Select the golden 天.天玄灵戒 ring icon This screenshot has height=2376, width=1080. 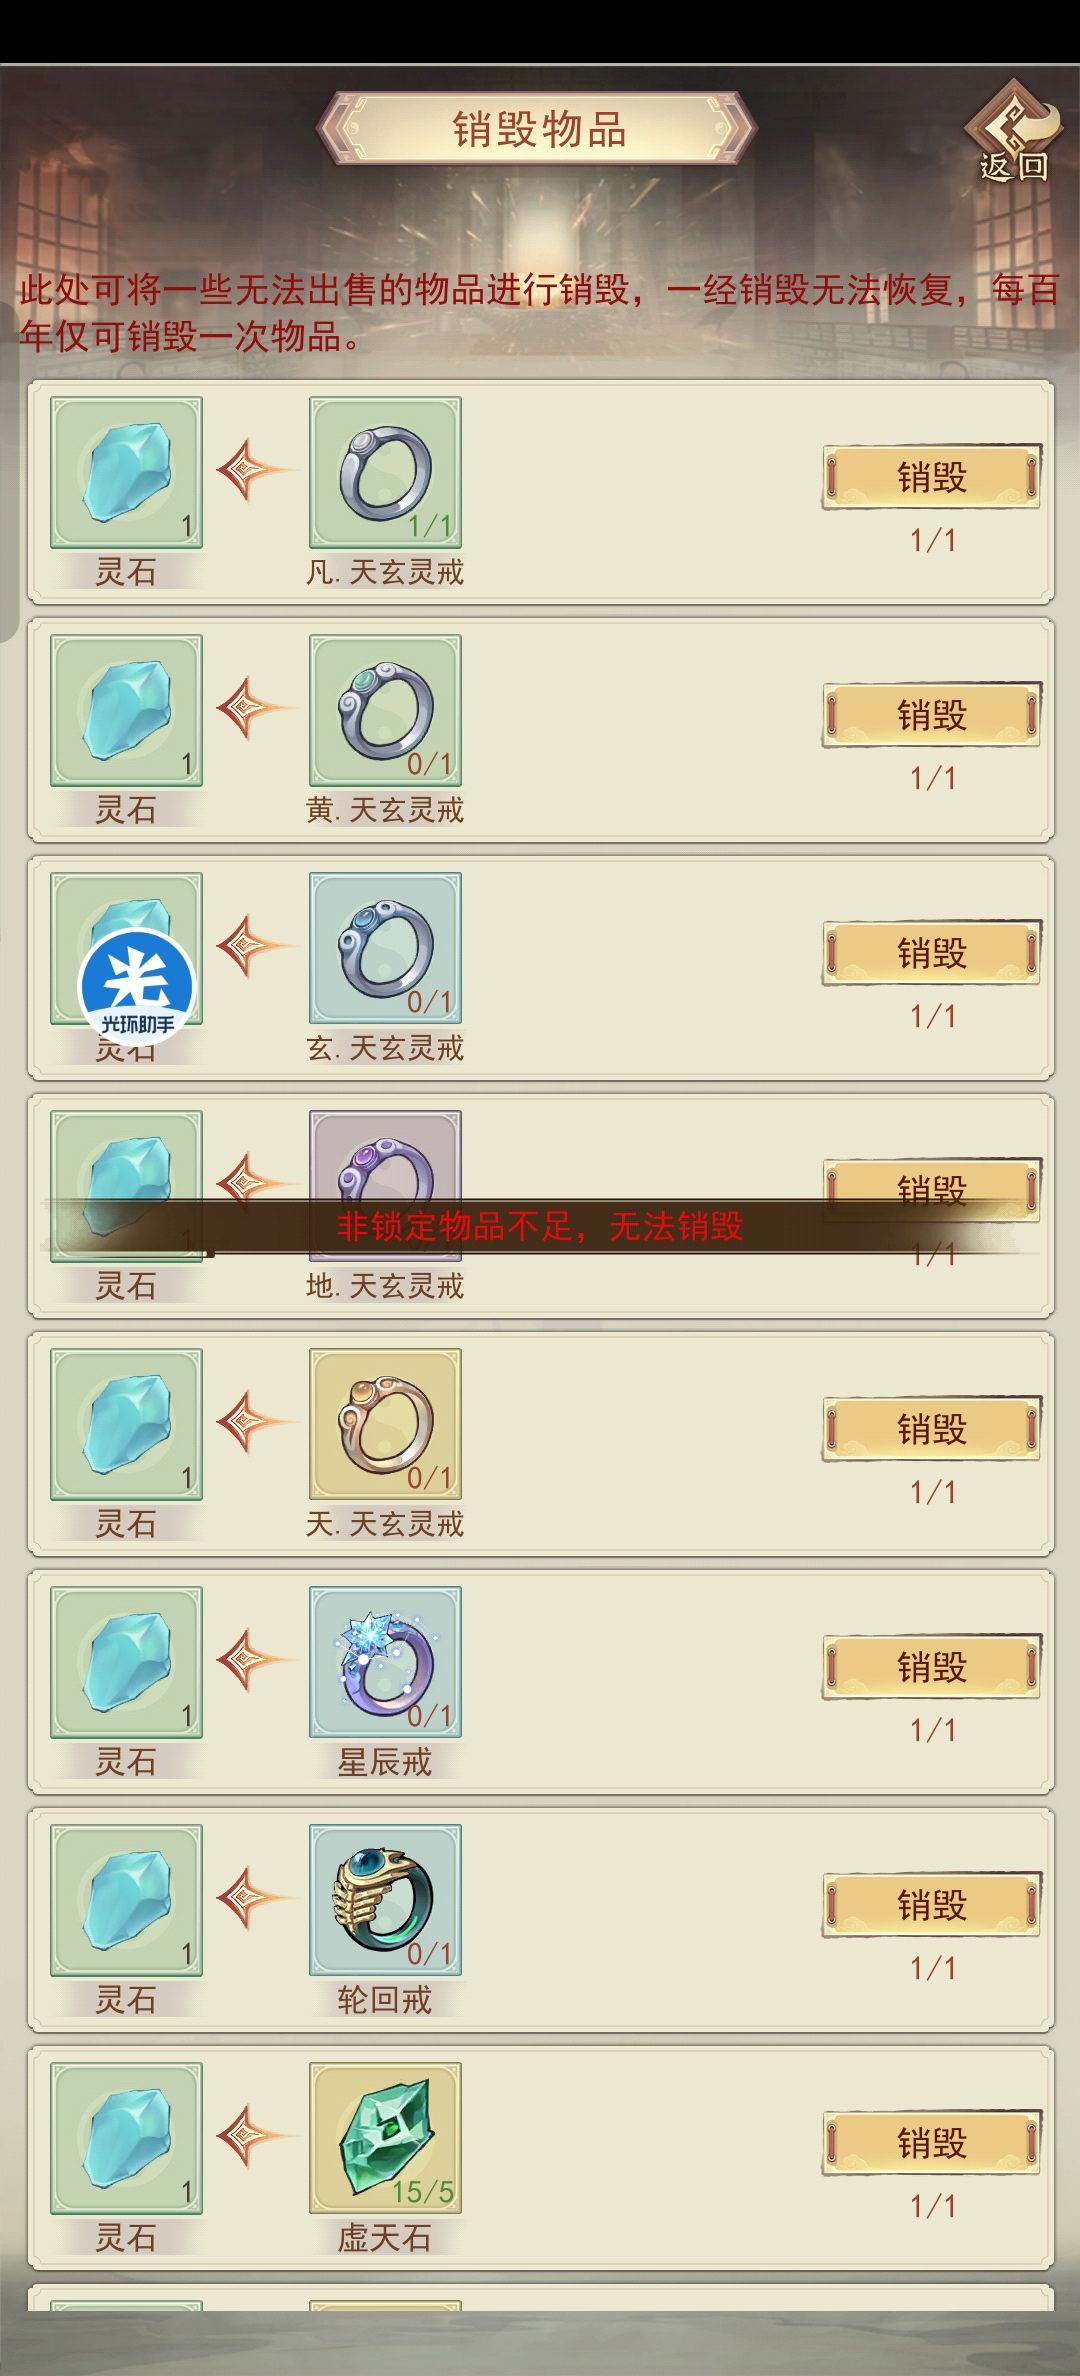pos(385,1424)
